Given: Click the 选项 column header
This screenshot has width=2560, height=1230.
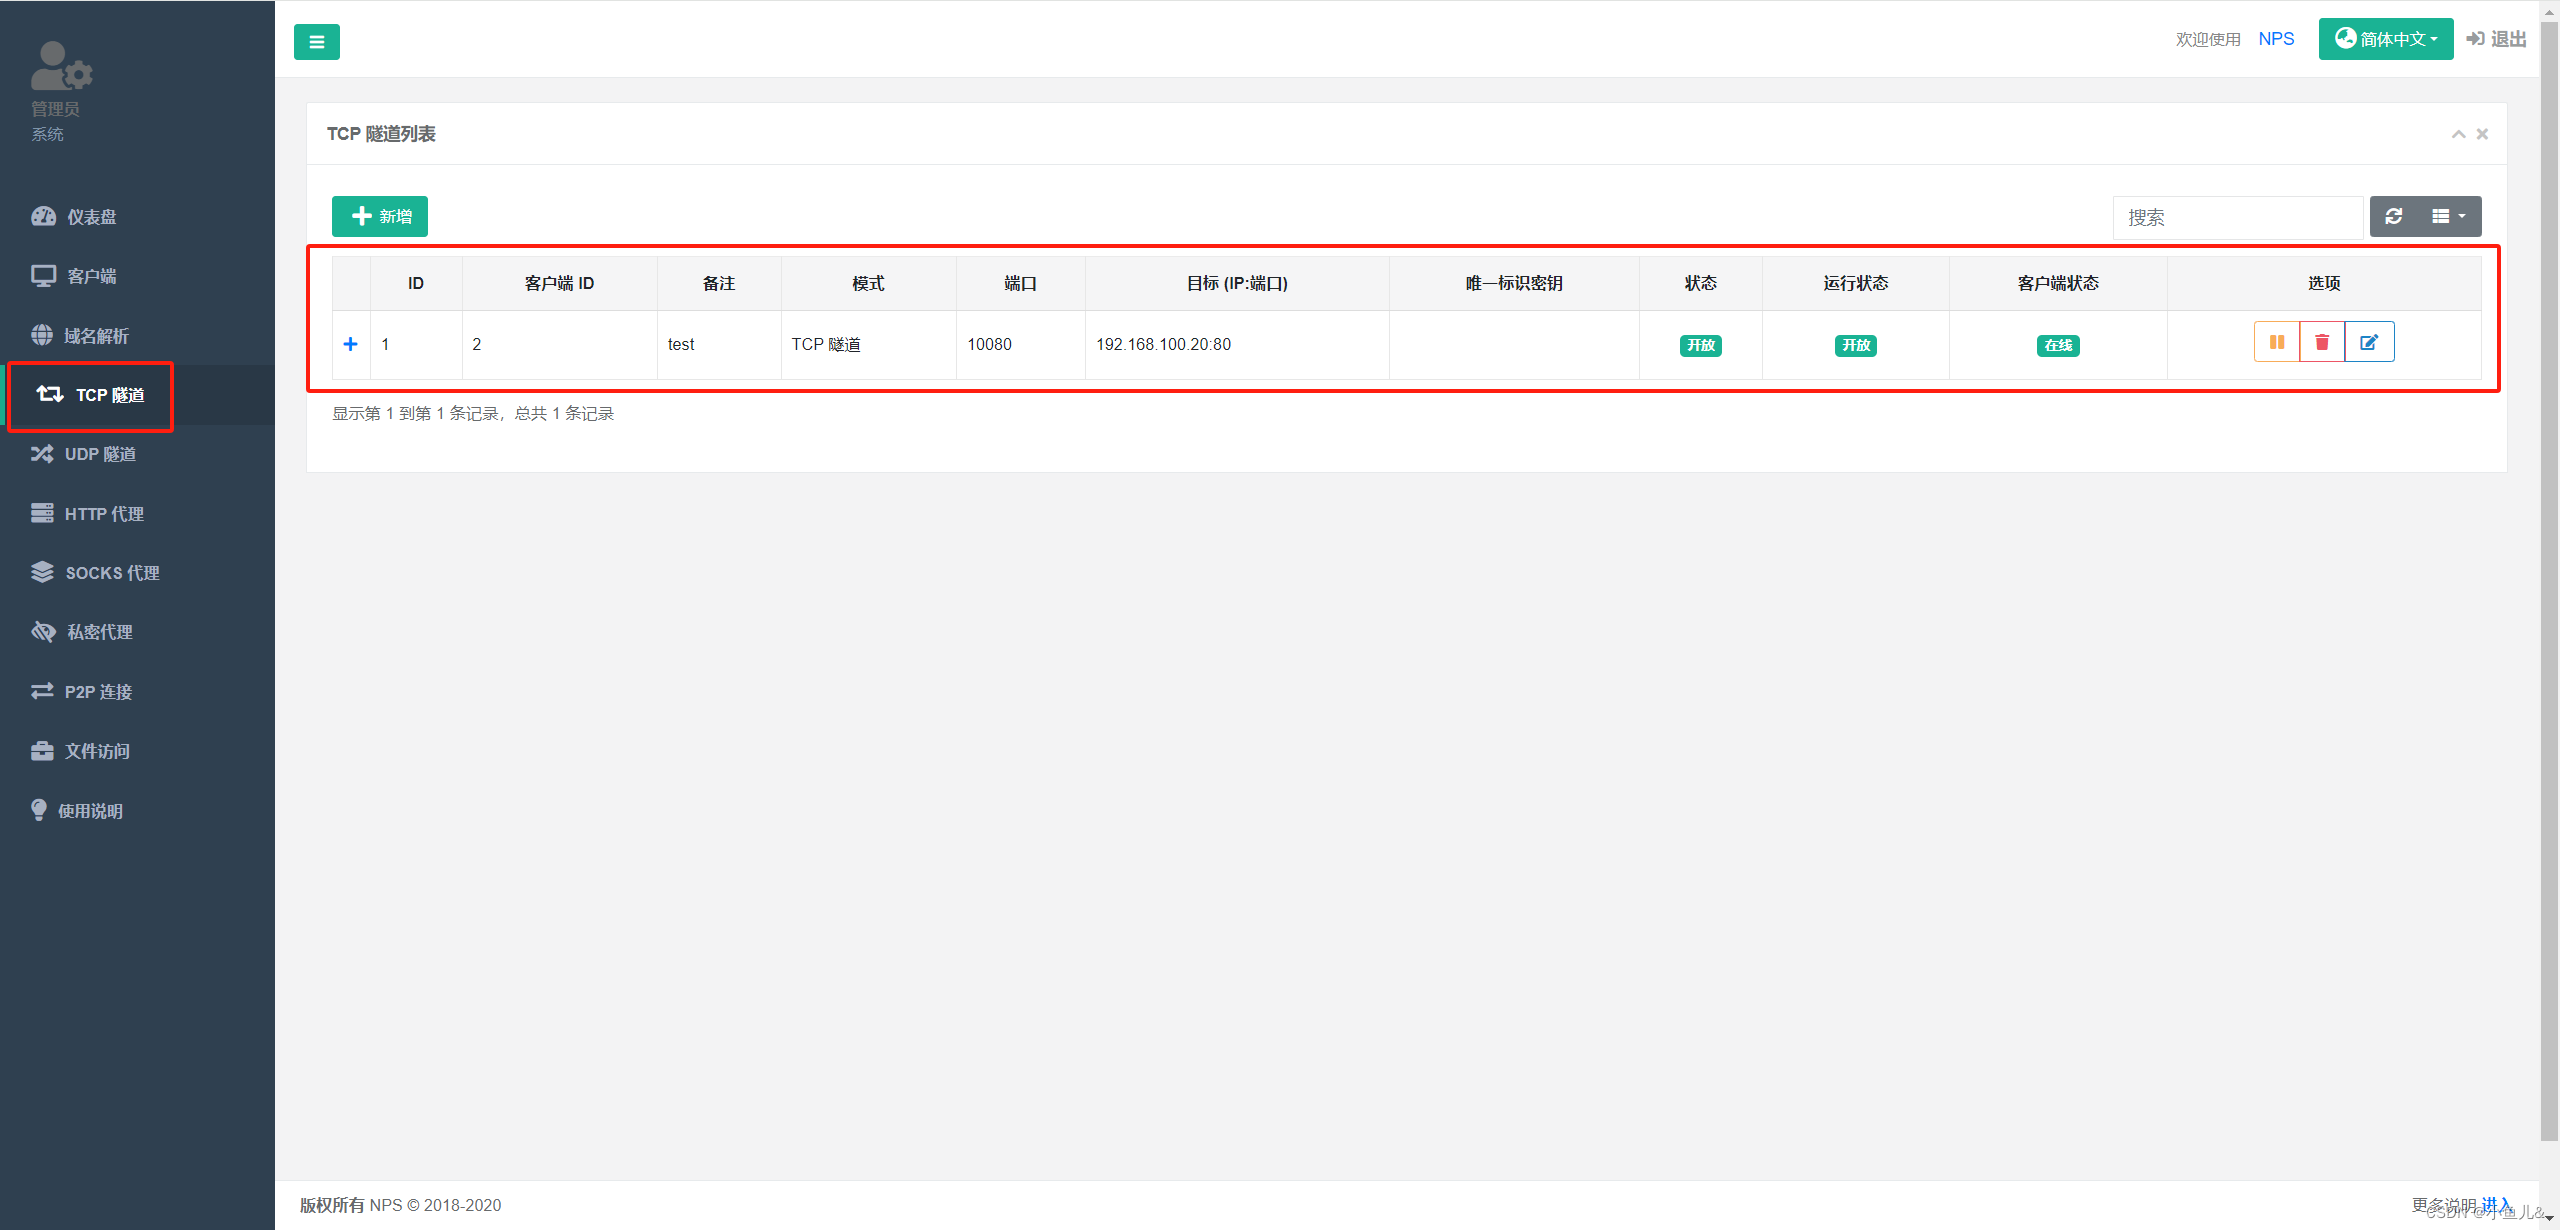Looking at the screenshot, I should pos(2324,283).
